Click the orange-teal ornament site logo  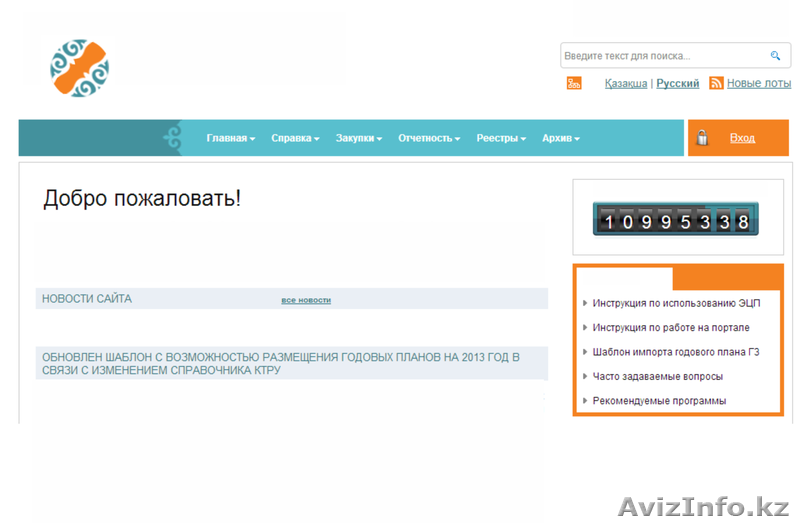80,68
